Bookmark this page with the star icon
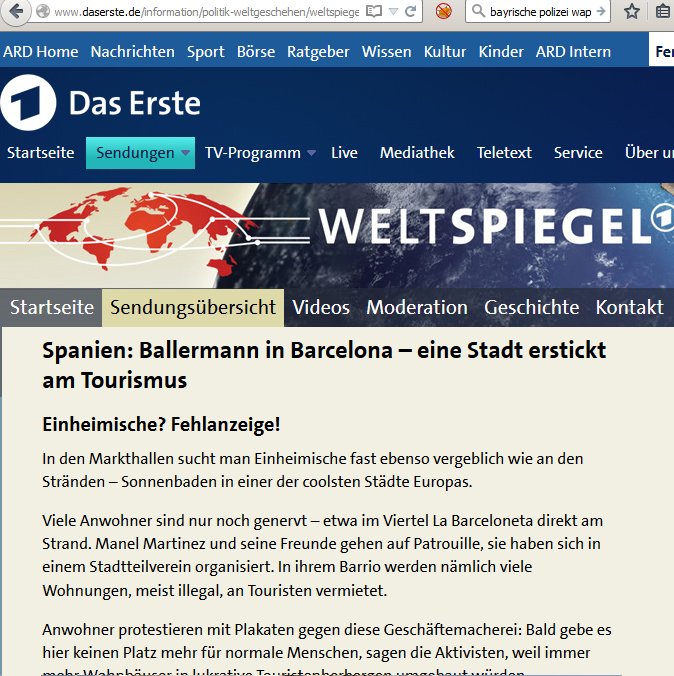The width and height of the screenshot is (674, 676). coord(632,11)
